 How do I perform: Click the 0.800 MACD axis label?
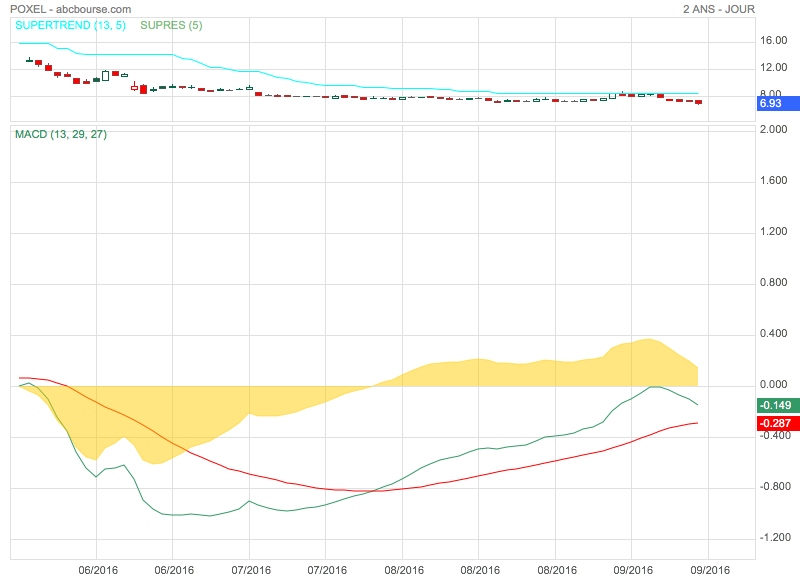point(773,283)
